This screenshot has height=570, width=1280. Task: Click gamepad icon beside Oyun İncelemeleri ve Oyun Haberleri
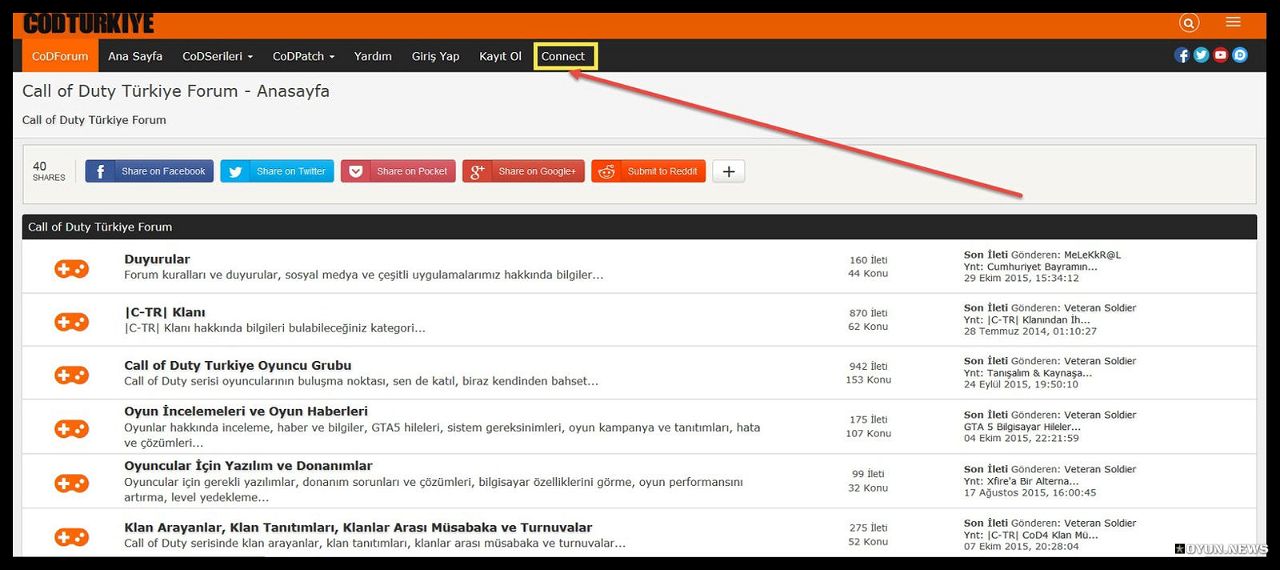pos(71,428)
